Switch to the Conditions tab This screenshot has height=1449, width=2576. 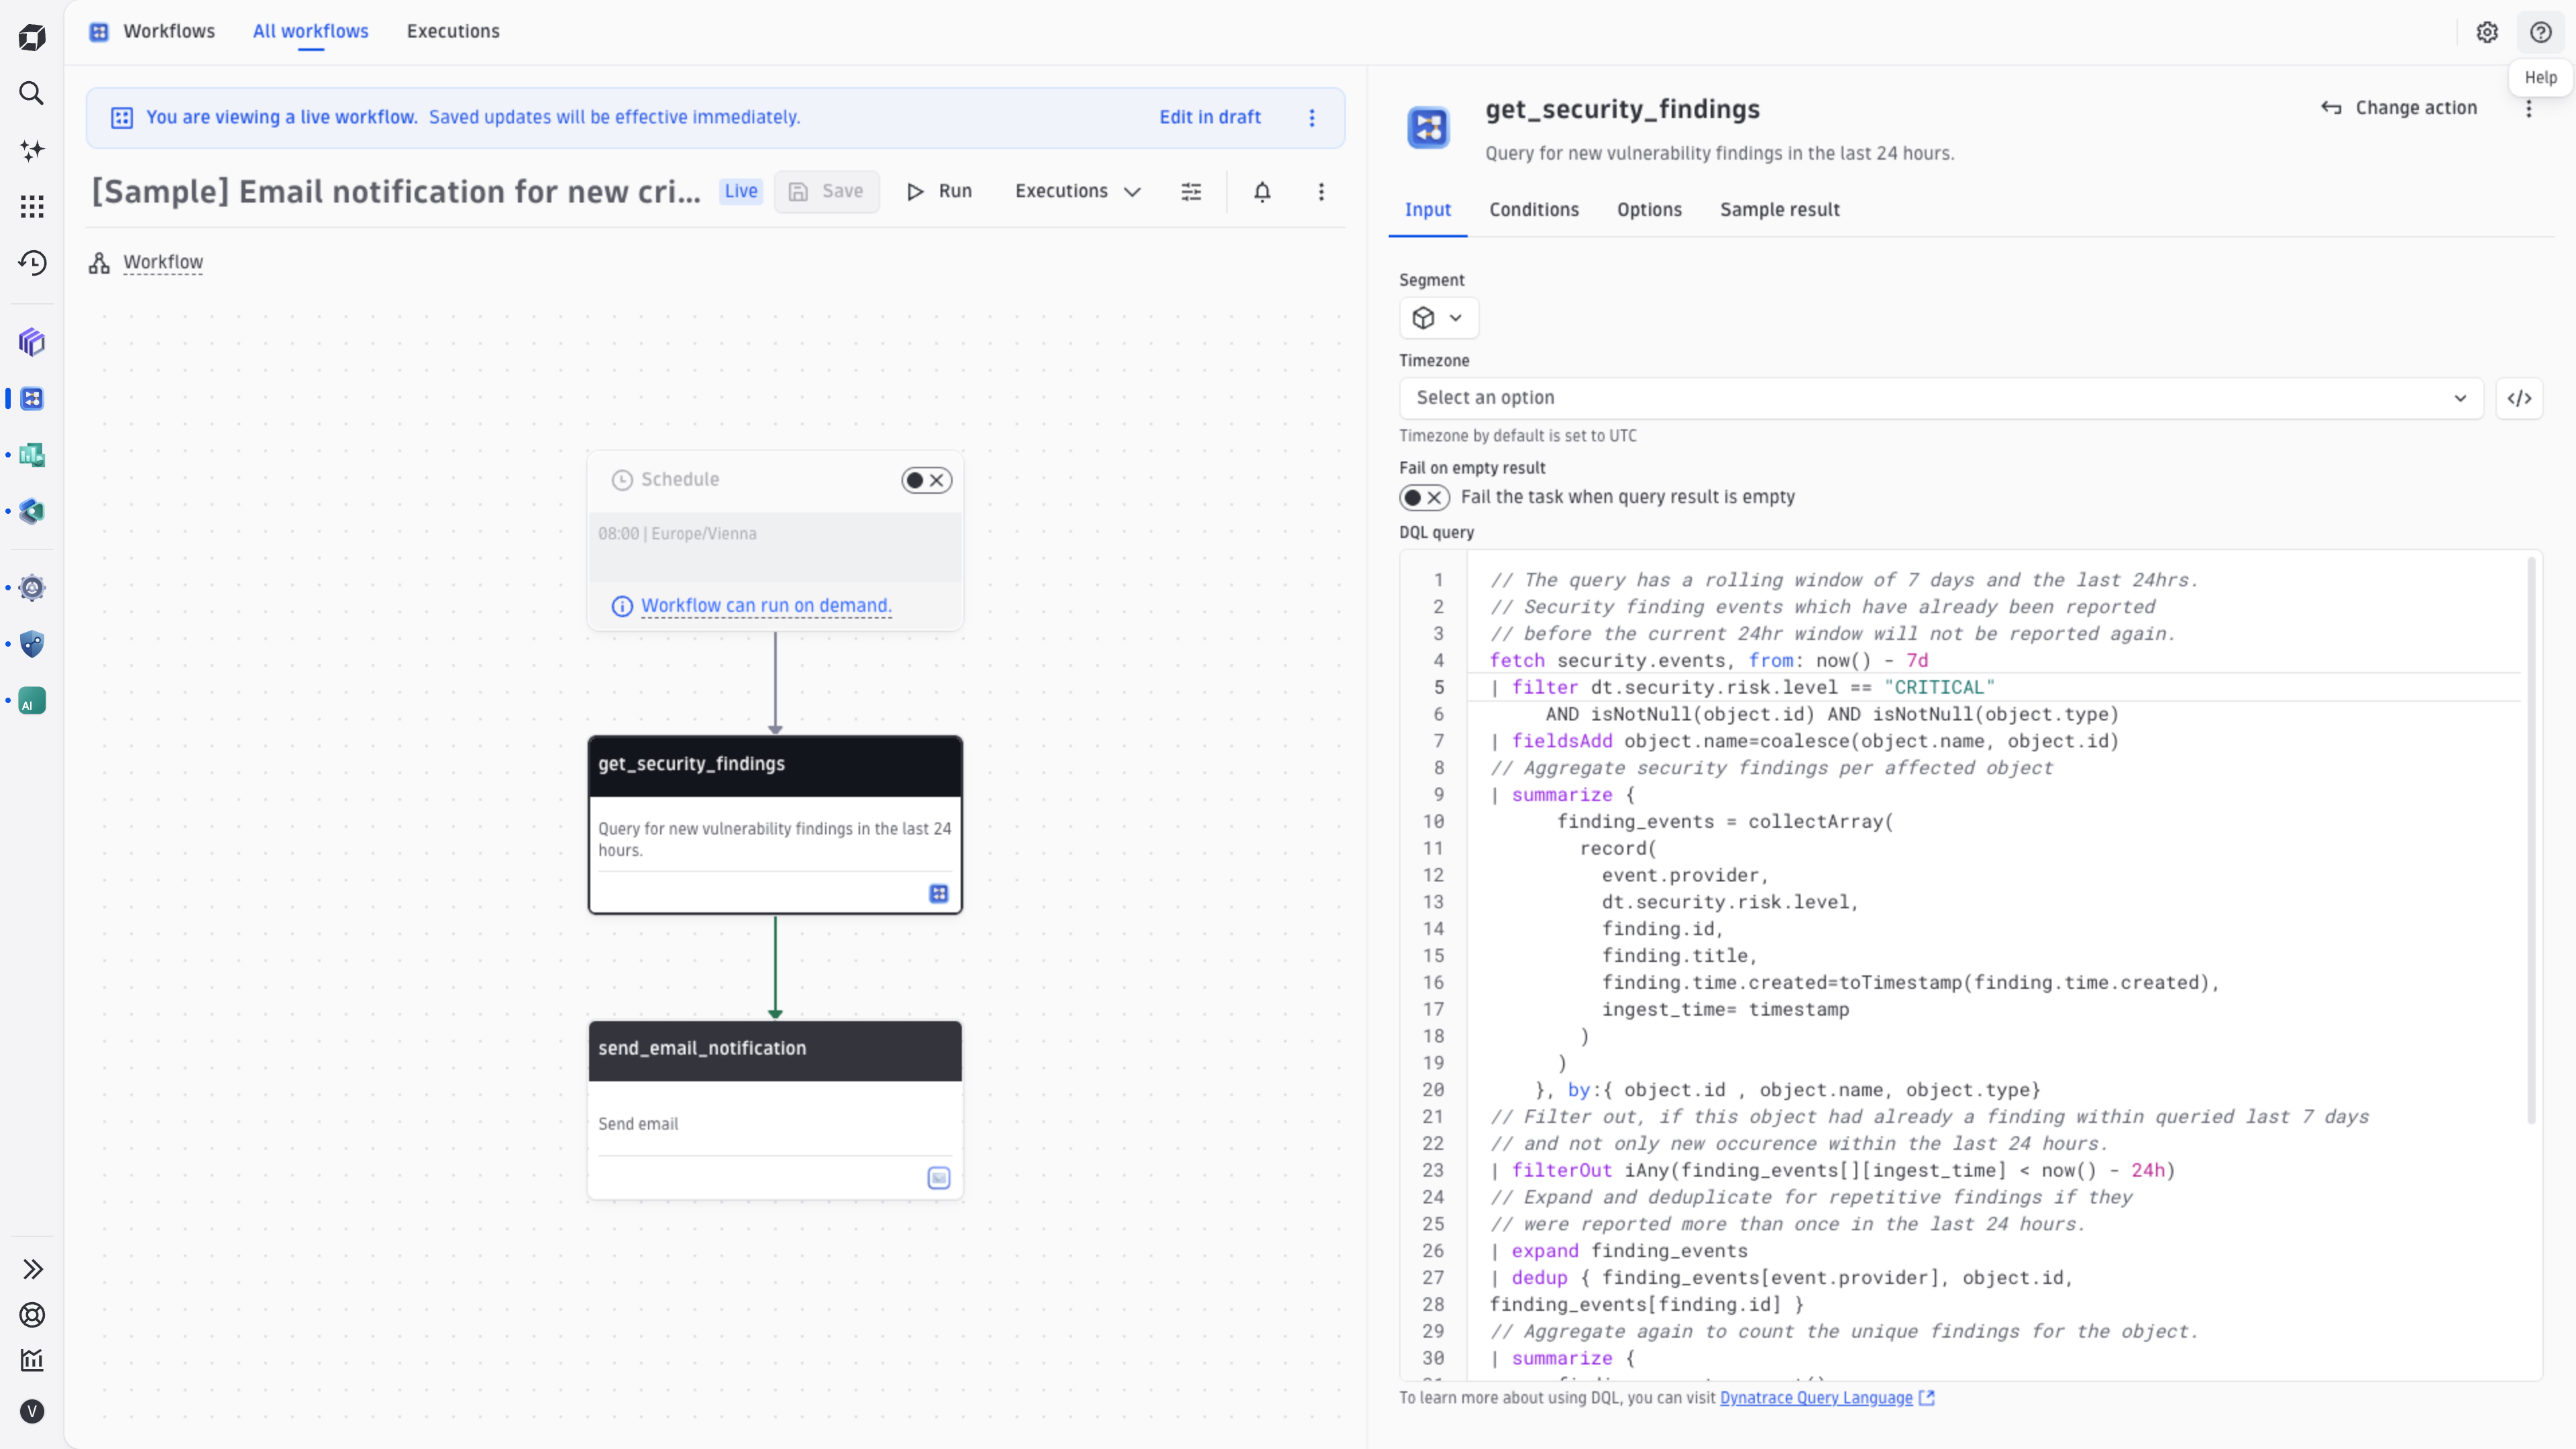tap(1534, 210)
